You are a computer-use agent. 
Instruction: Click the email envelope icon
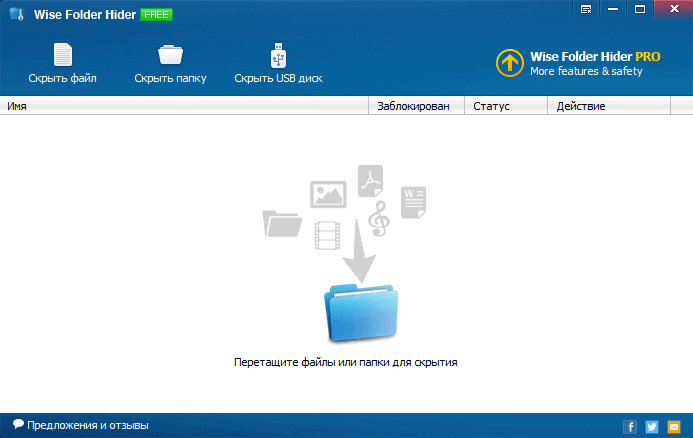point(674,427)
